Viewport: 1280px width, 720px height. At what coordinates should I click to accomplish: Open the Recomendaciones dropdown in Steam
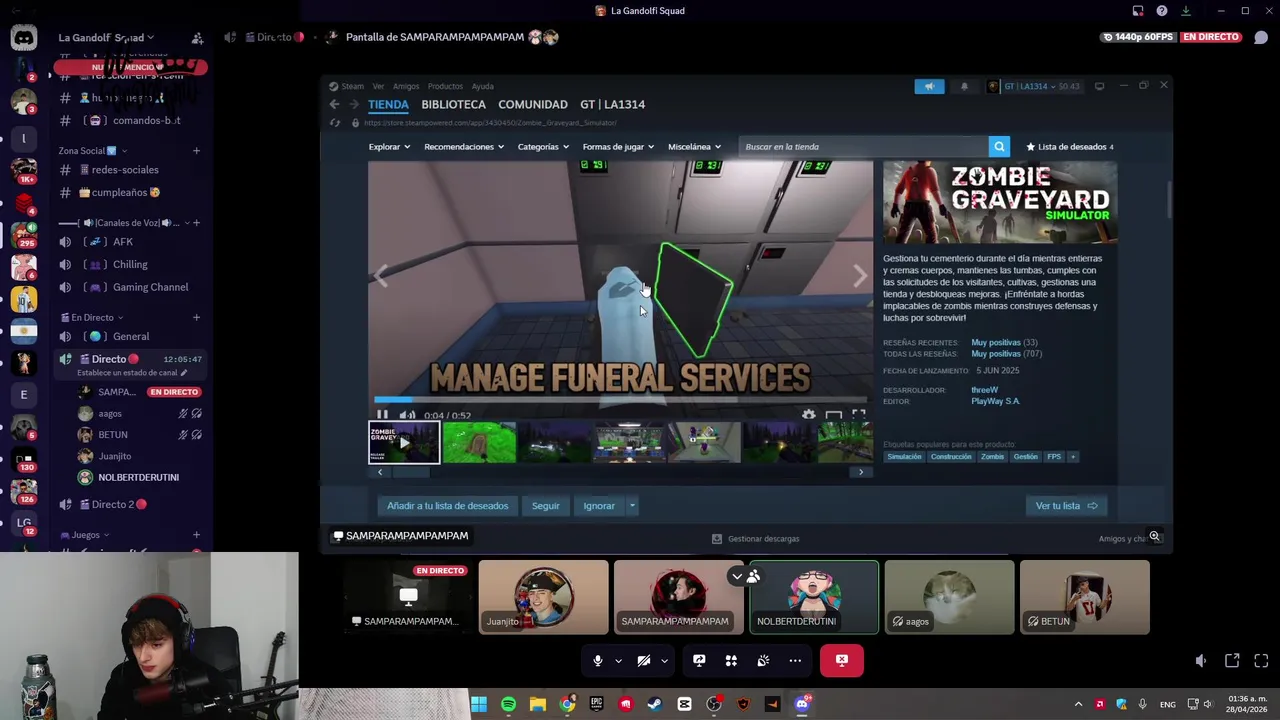[464, 147]
